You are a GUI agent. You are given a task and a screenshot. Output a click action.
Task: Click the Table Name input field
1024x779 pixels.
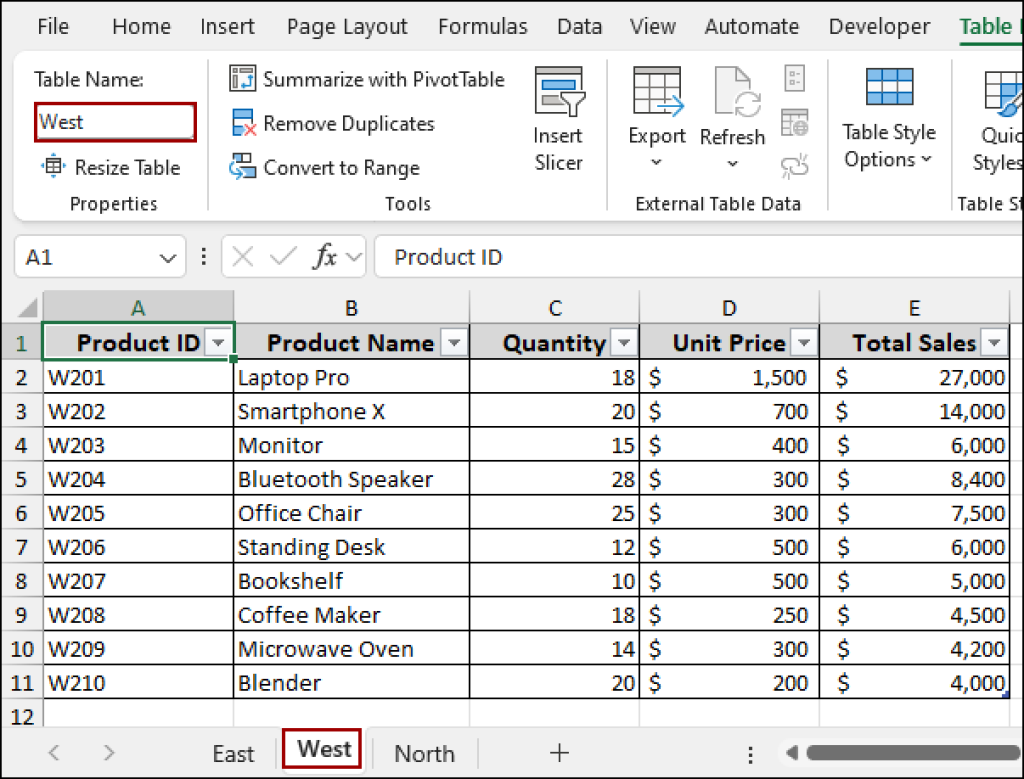point(114,121)
